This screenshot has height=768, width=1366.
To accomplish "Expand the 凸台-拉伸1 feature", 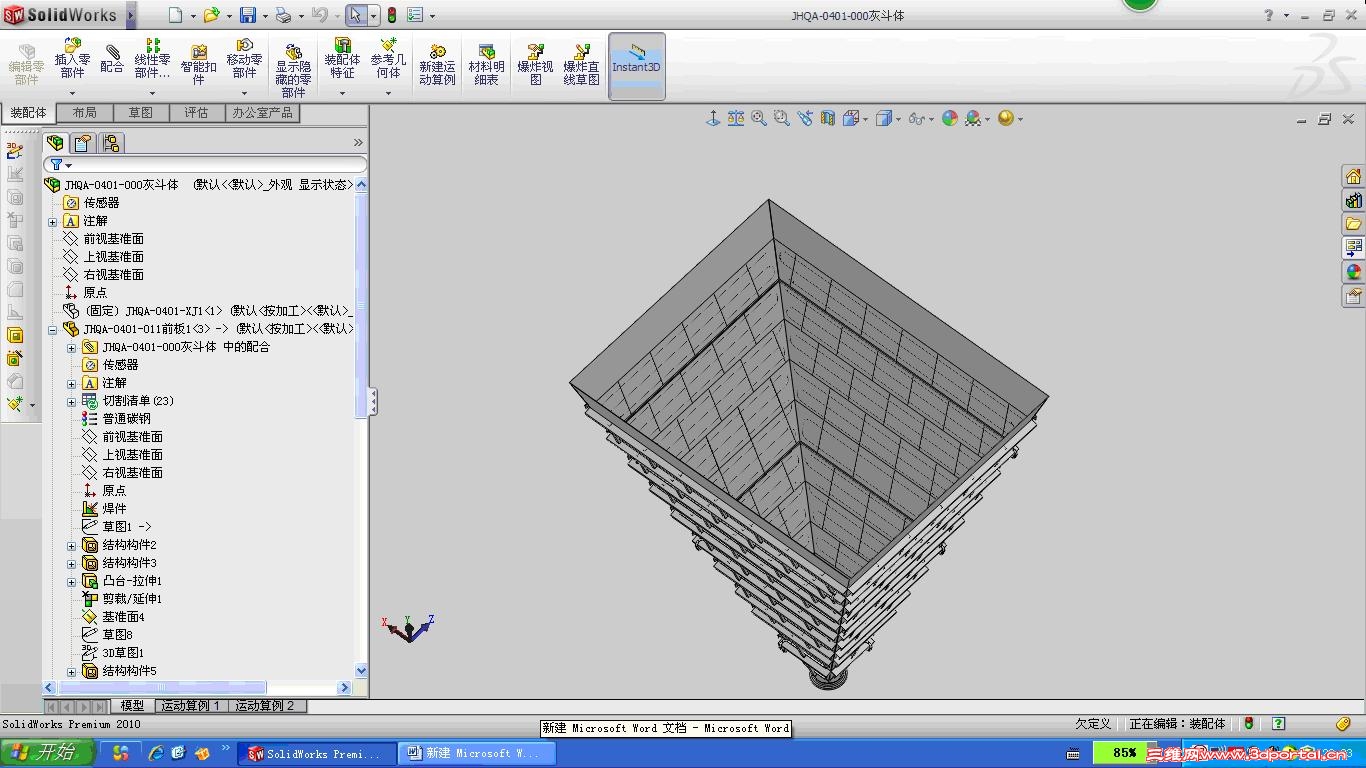I will [72, 582].
